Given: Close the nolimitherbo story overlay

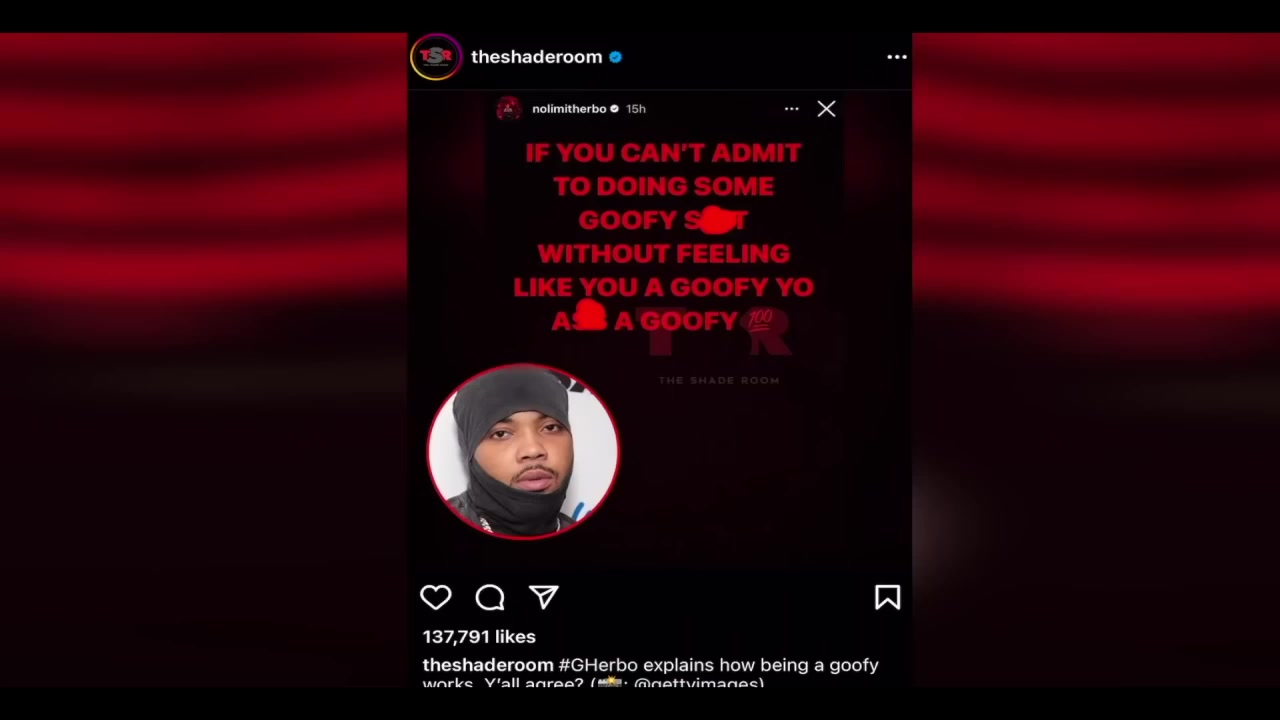Looking at the screenshot, I should coord(826,108).
